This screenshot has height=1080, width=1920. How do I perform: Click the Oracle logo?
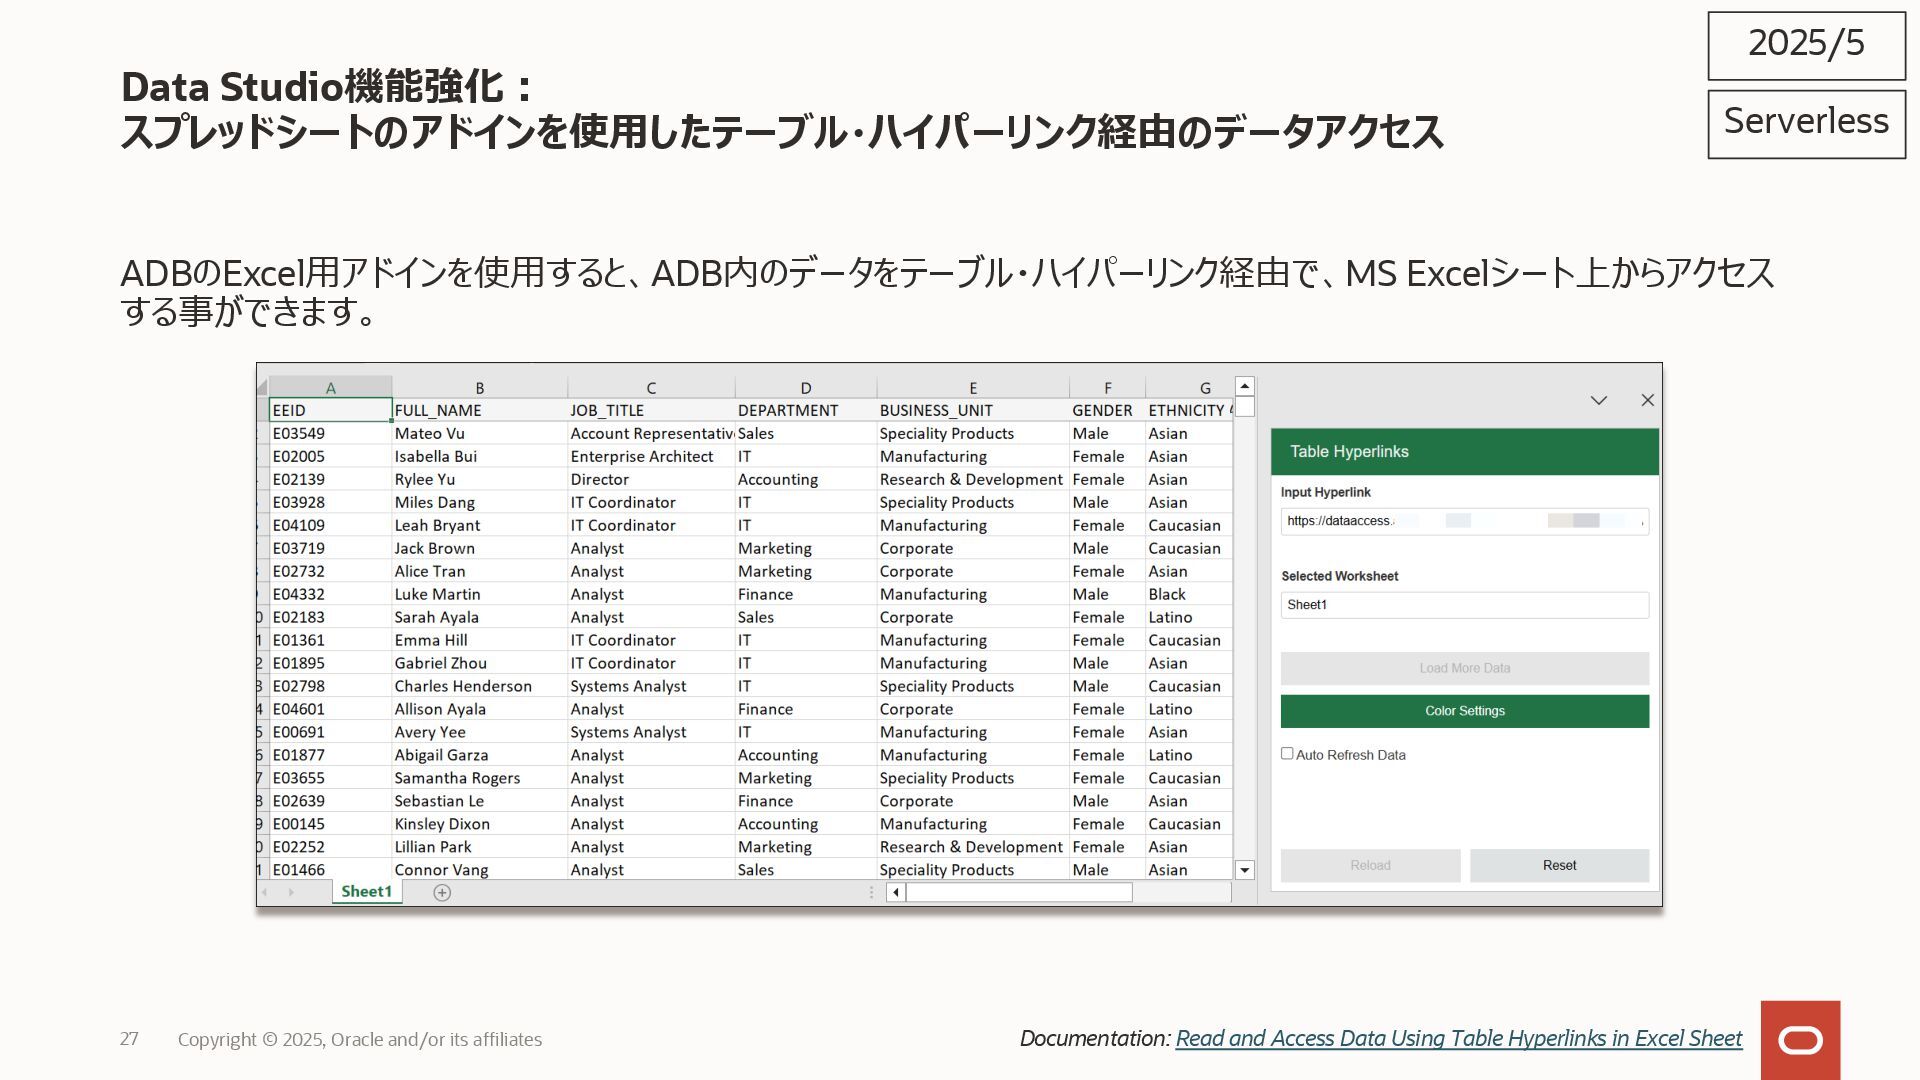coord(1800,1040)
